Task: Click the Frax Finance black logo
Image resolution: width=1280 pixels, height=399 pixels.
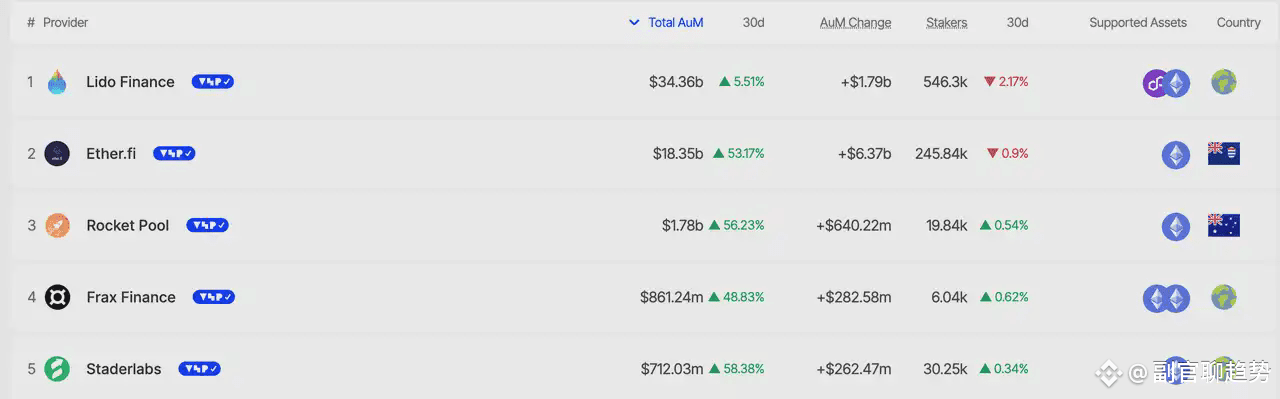Action: pyautogui.click(x=57, y=297)
